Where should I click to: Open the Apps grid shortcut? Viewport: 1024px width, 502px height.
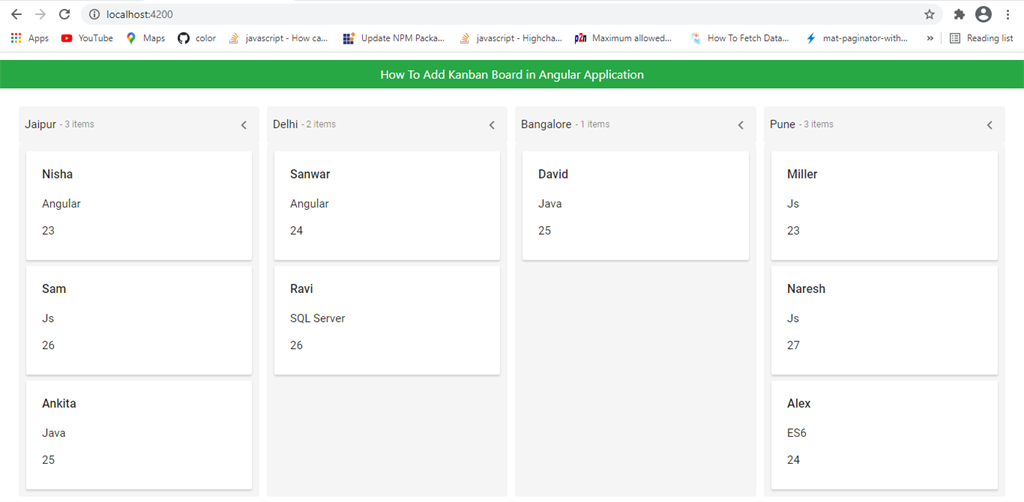29,38
